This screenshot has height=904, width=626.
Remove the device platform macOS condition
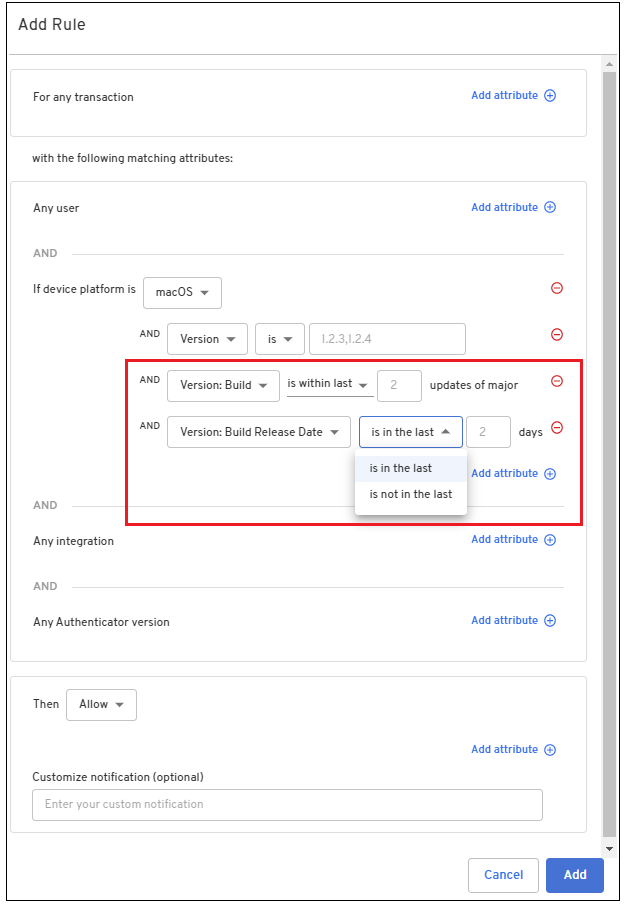click(557, 288)
